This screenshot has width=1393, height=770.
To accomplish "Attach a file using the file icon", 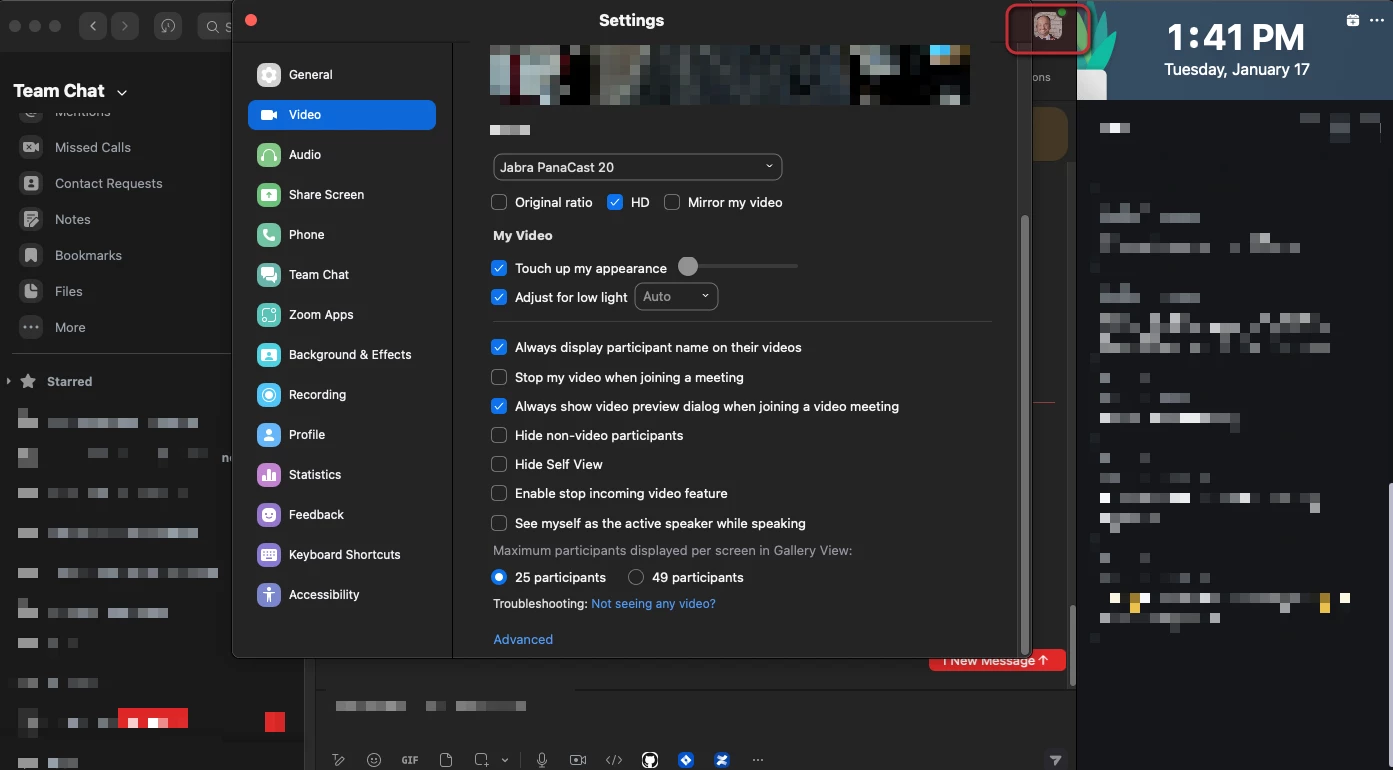I will [x=446, y=760].
